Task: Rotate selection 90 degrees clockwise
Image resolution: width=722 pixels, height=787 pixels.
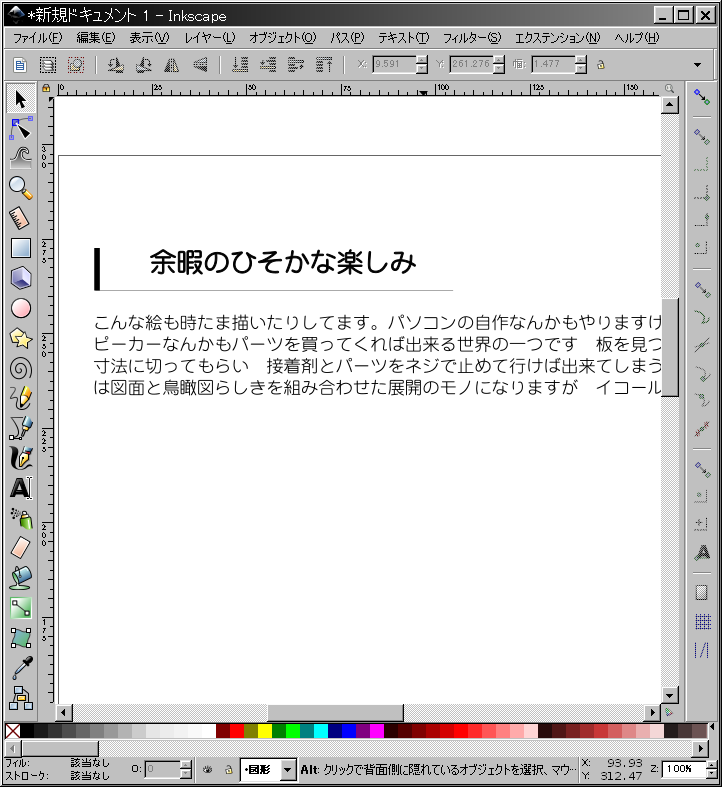Action: click(x=144, y=65)
